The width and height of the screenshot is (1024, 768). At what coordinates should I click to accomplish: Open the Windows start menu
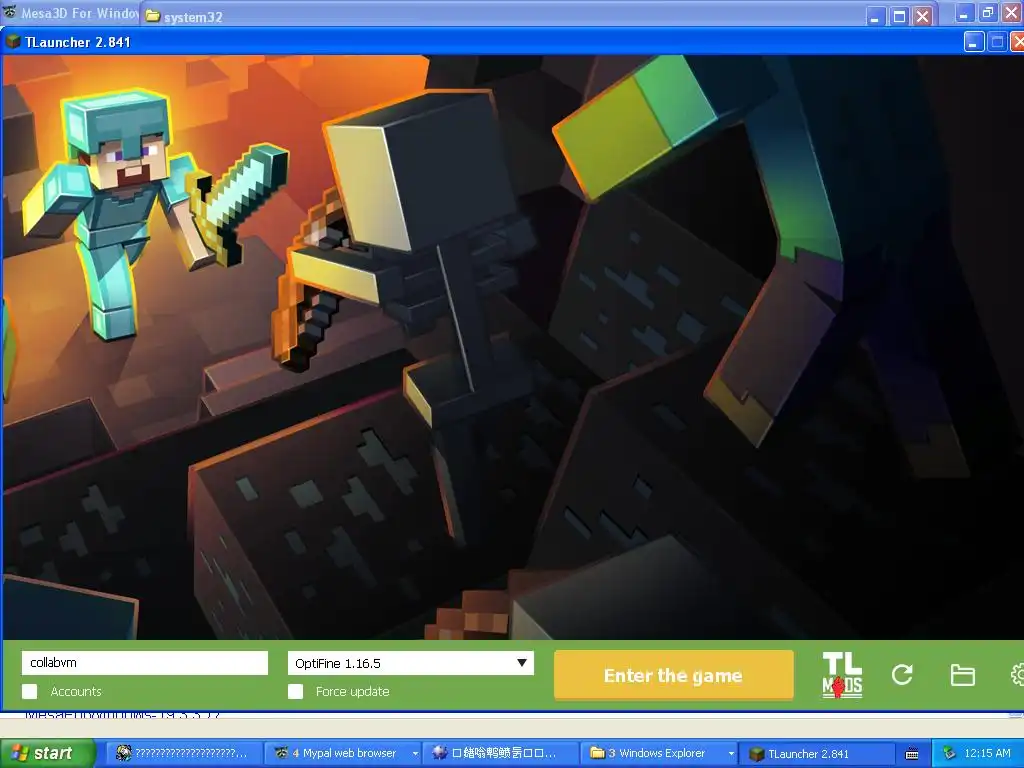pos(47,753)
